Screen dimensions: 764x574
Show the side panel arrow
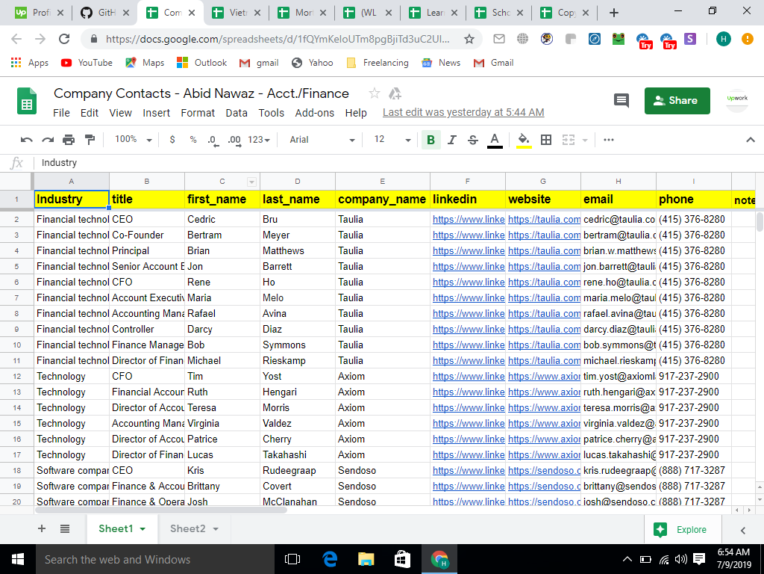(x=743, y=530)
